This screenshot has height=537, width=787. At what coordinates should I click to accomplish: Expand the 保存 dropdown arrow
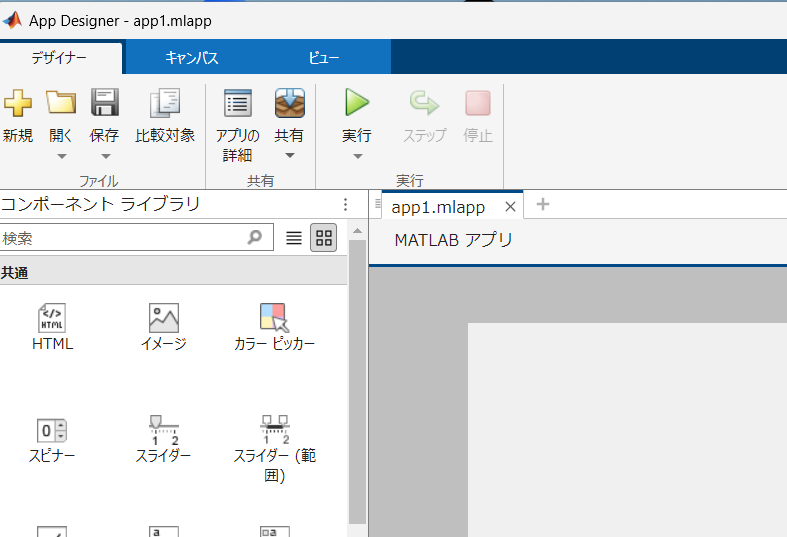[105, 157]
